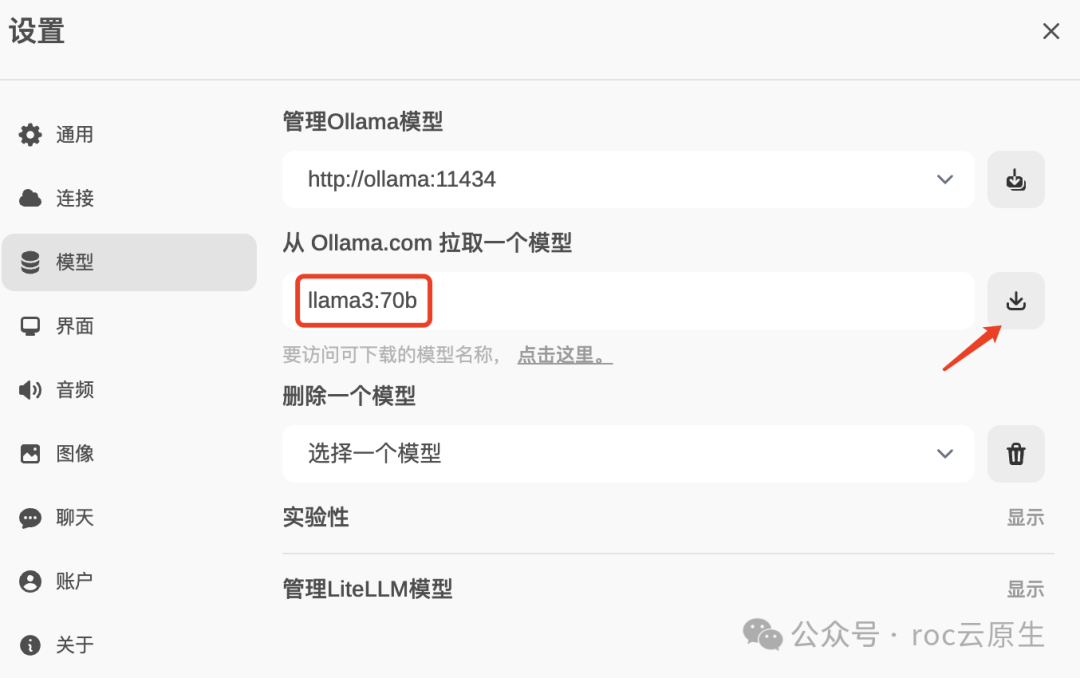This screenshot has width=1080, height=678.
Task: Click the Audio speaker icon
Action: [31, 390]
